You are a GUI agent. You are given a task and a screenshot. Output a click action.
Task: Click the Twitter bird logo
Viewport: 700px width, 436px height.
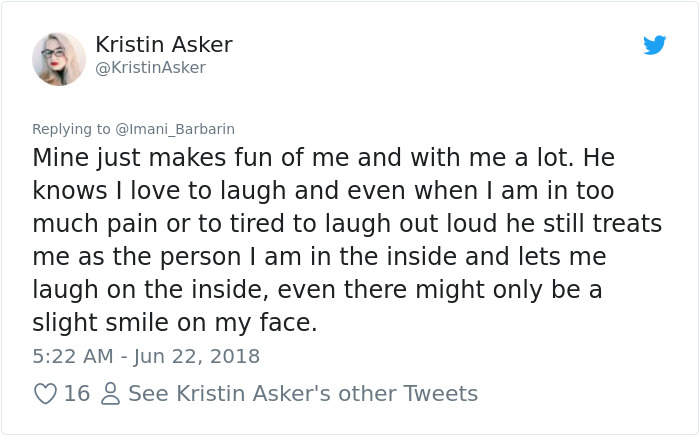point(654,45)
